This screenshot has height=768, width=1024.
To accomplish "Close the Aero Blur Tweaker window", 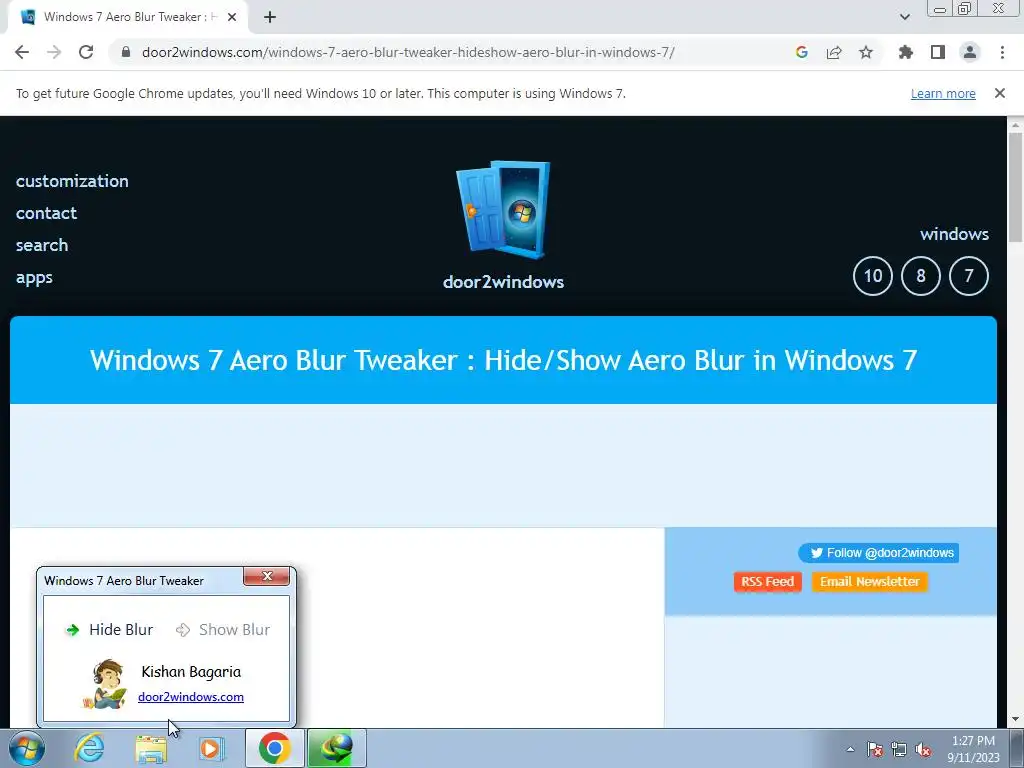I will pyautogui.click(x=266, y=576).
